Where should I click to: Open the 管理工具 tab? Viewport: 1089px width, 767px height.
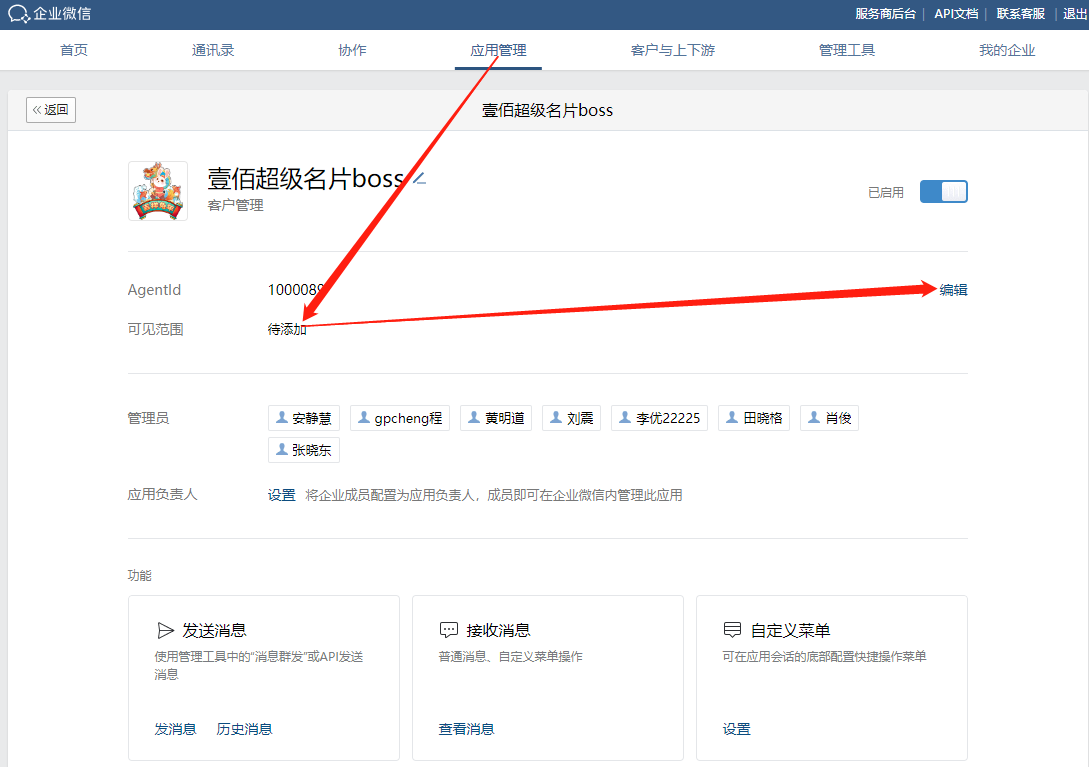(847, 50)
